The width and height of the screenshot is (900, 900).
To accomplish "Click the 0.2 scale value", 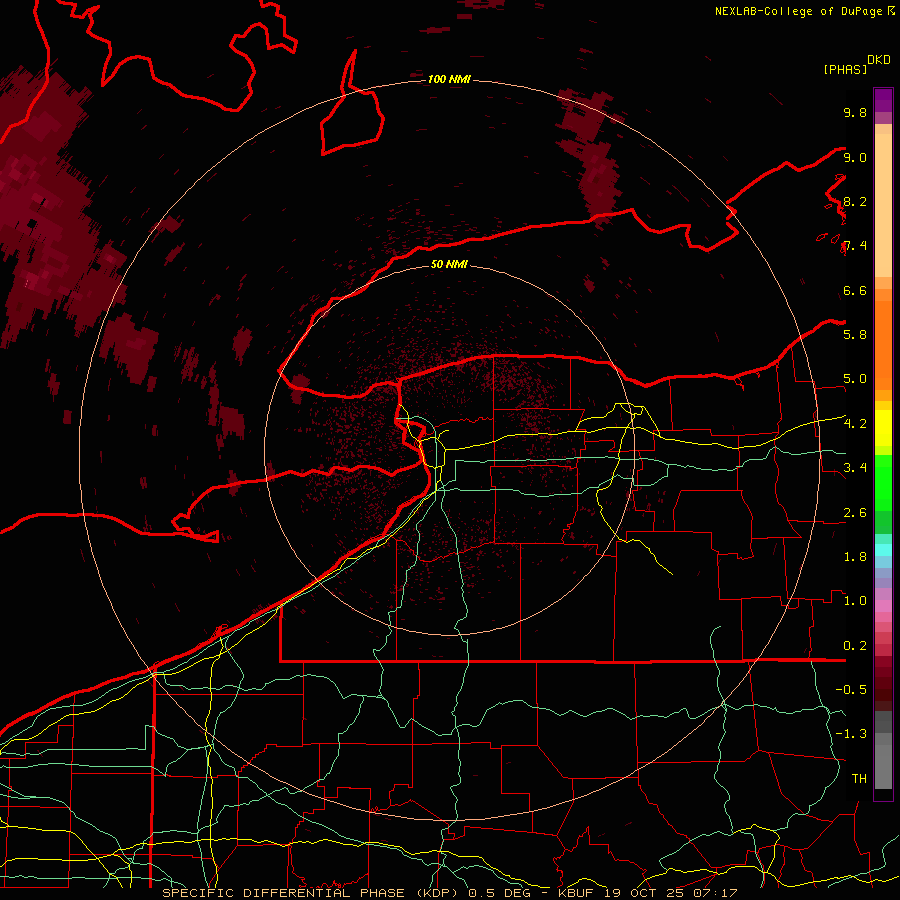I will 855,646.
